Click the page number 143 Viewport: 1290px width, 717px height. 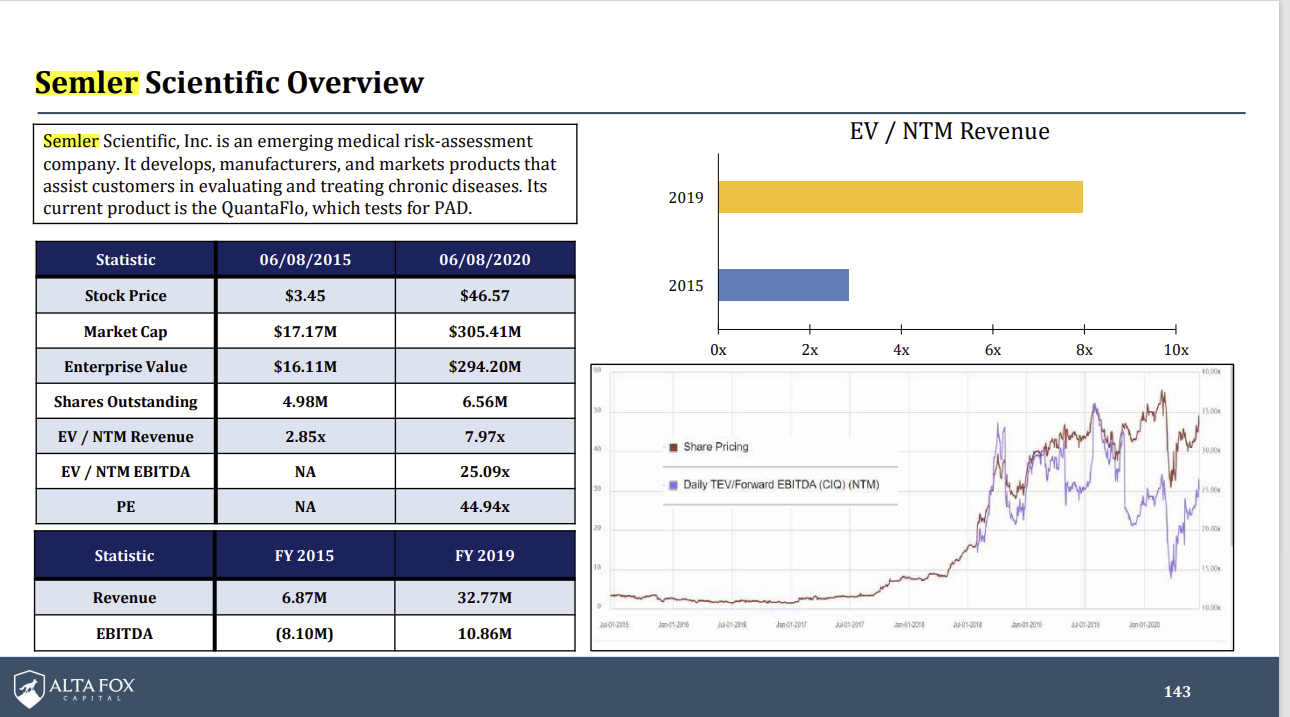(x=1177, y=691)
